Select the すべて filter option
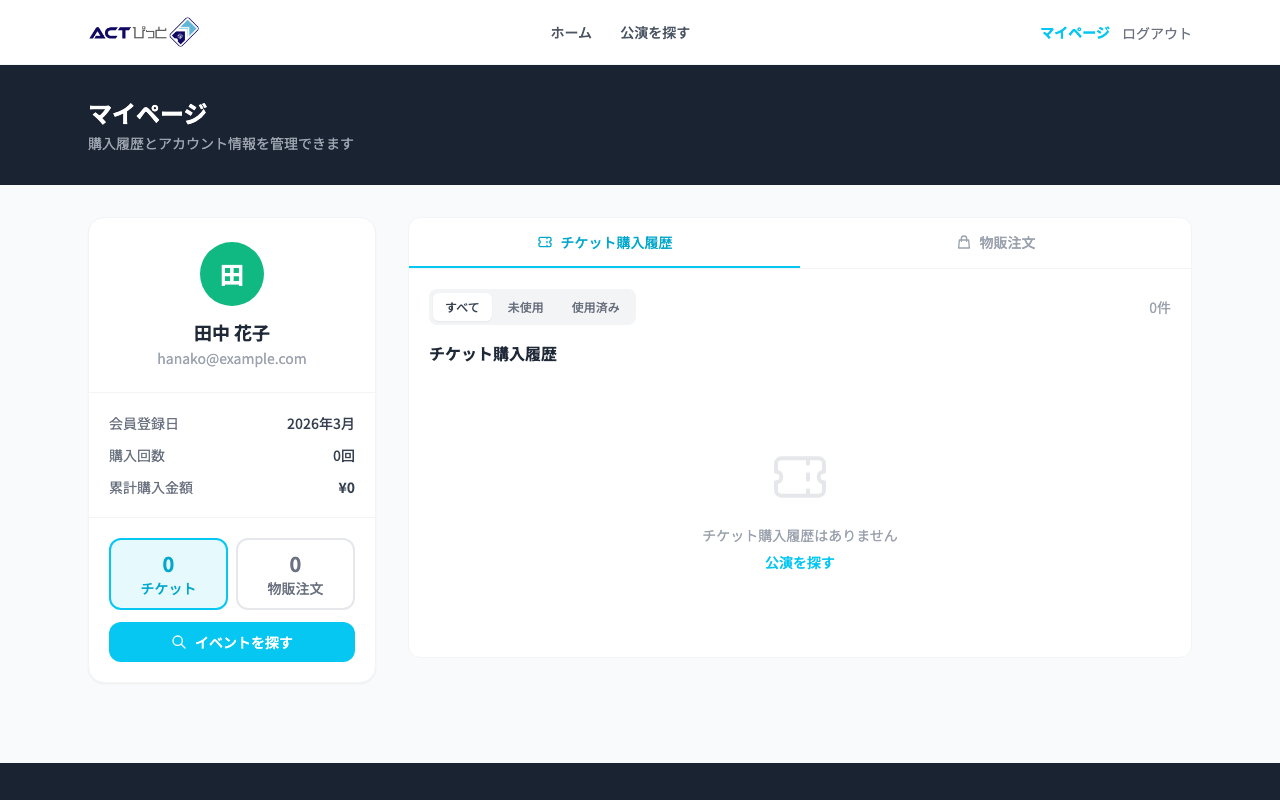Viewport: 1280px width, 800px height. pyautogui.click(x=462, y=307)
